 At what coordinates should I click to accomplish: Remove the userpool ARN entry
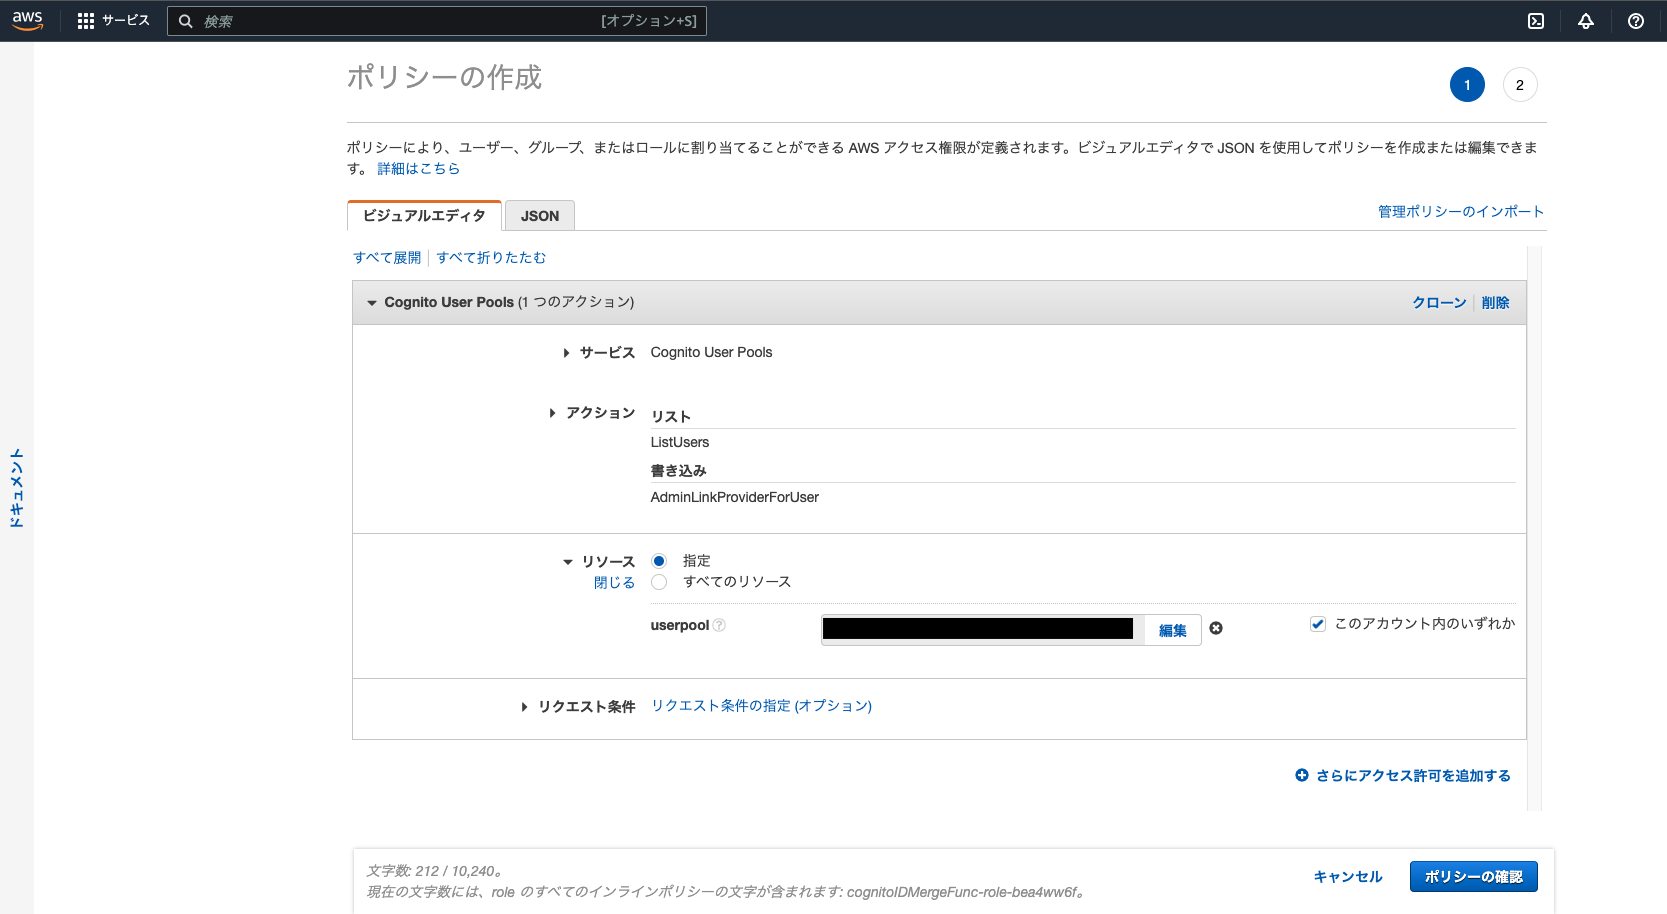1216,628
